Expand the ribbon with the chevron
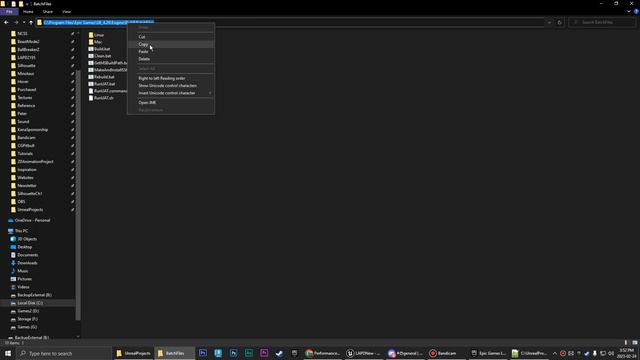The width and height of the screenshot is (640, 360). click(629, 12)
